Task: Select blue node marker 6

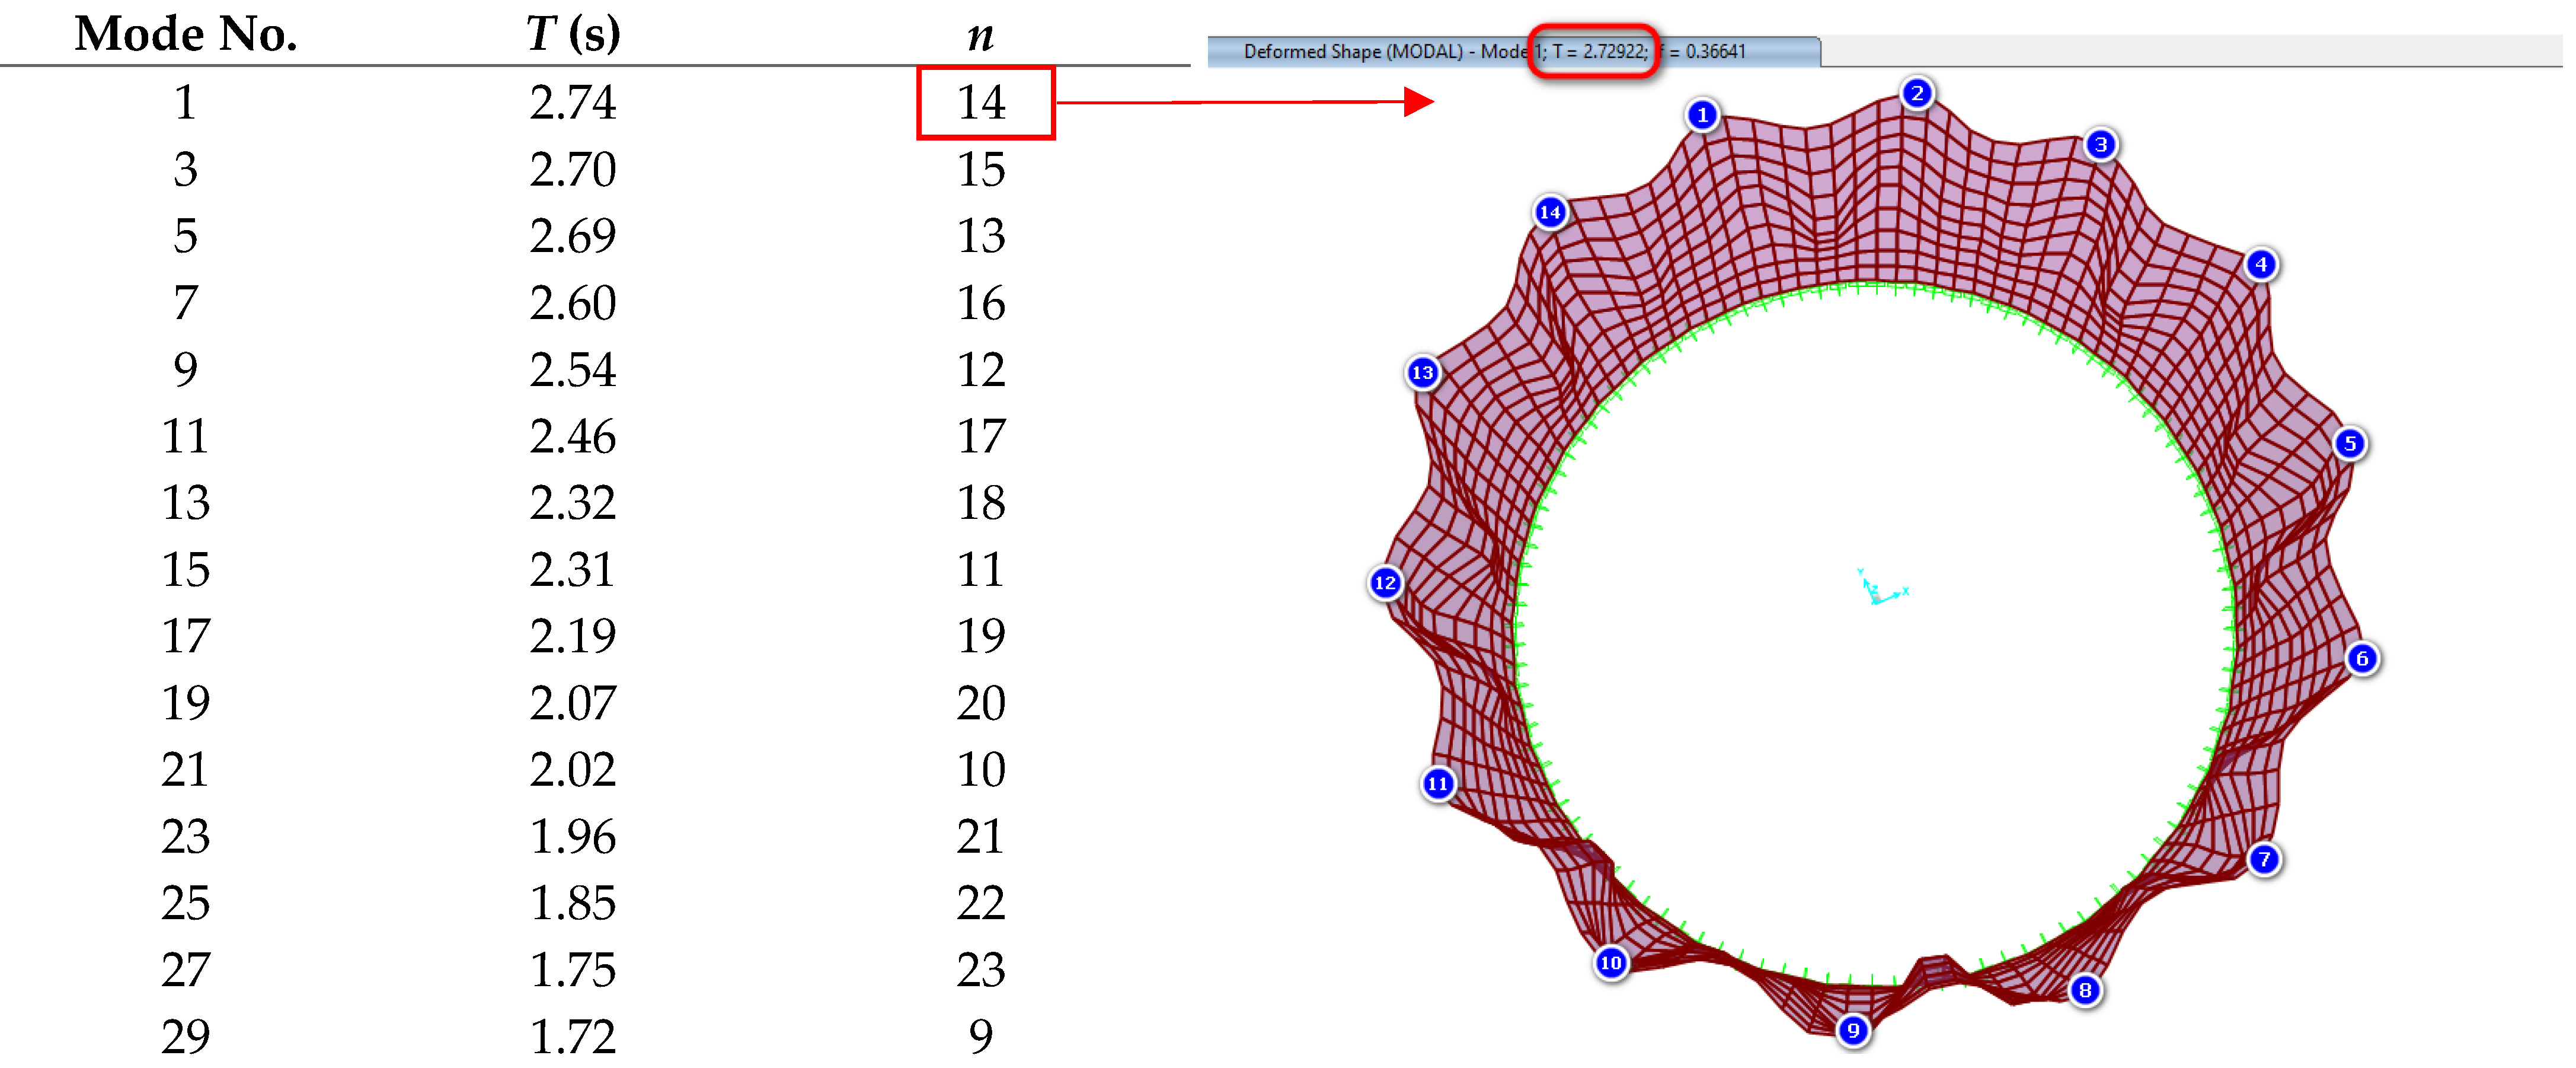Action: [x=2362, y=658]
